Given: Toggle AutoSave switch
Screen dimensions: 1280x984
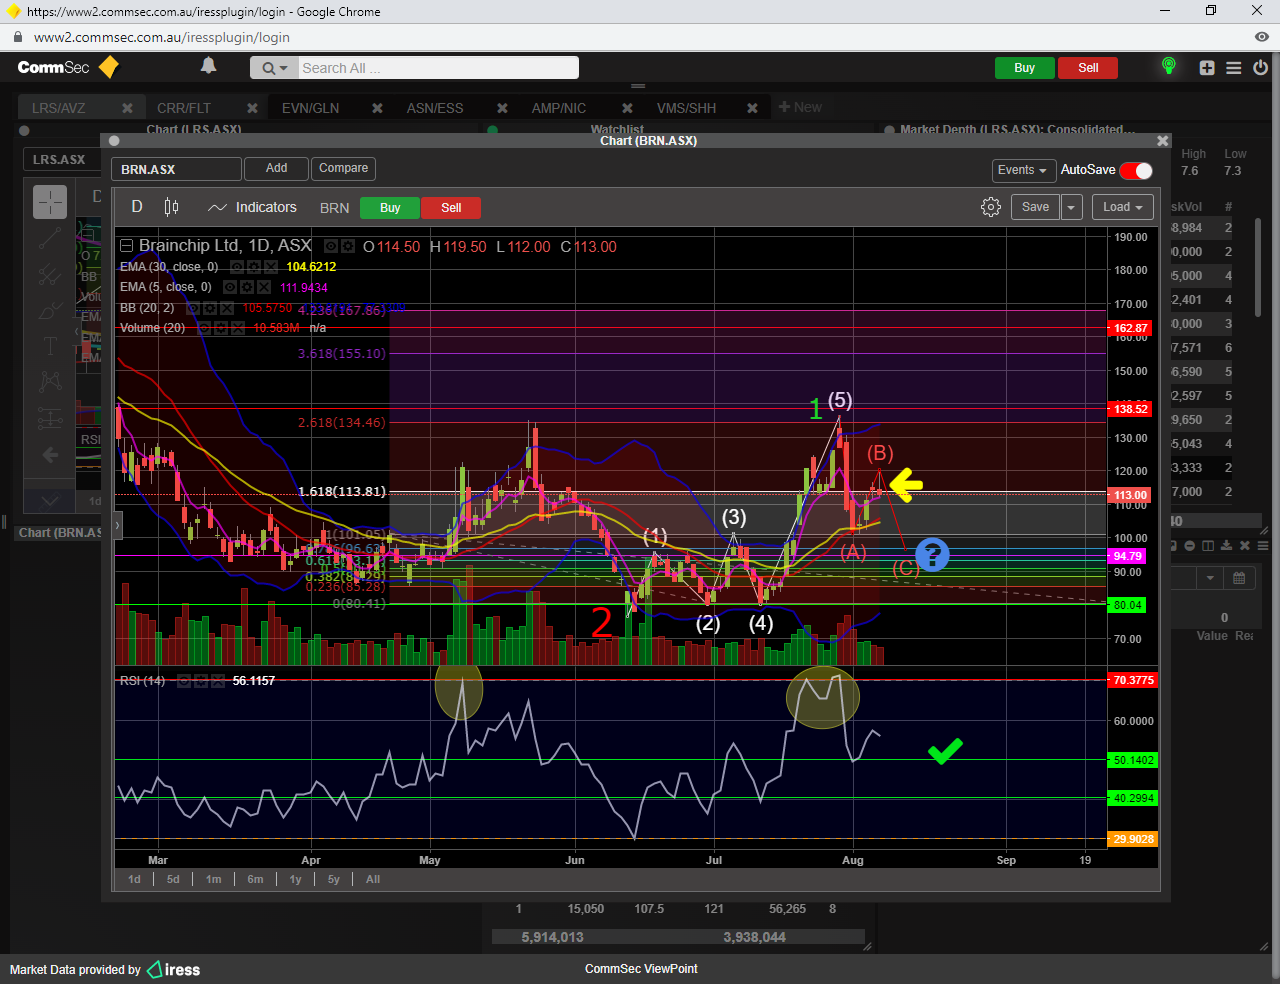Looking at the screenshot, I should point(1136,170).
